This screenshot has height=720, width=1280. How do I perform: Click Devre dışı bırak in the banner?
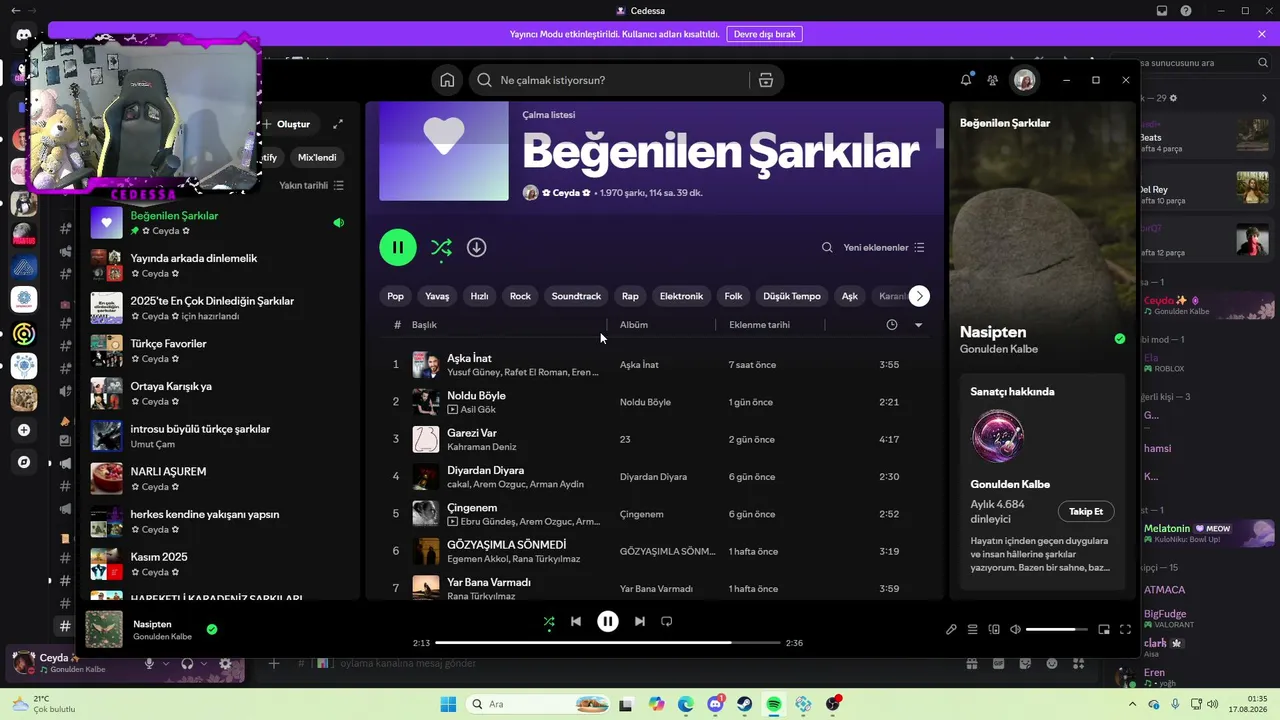(x=764, y=34)
